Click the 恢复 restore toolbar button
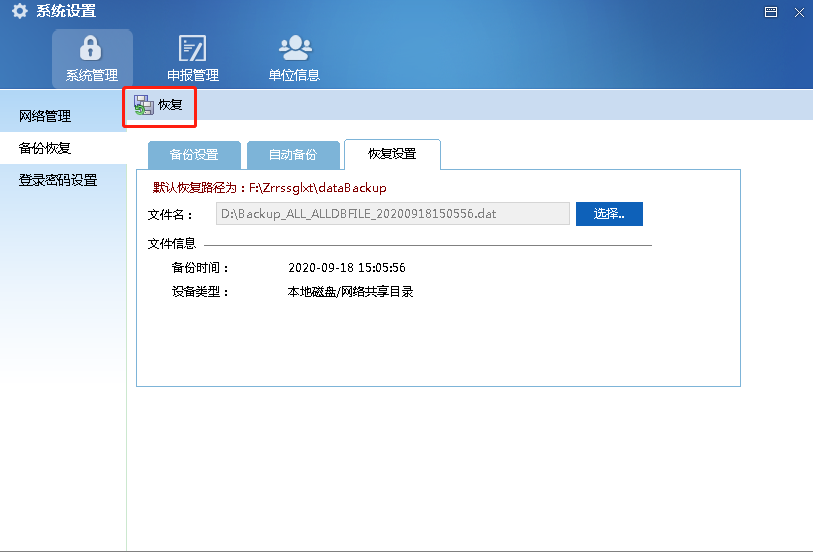 pos(159,105)
